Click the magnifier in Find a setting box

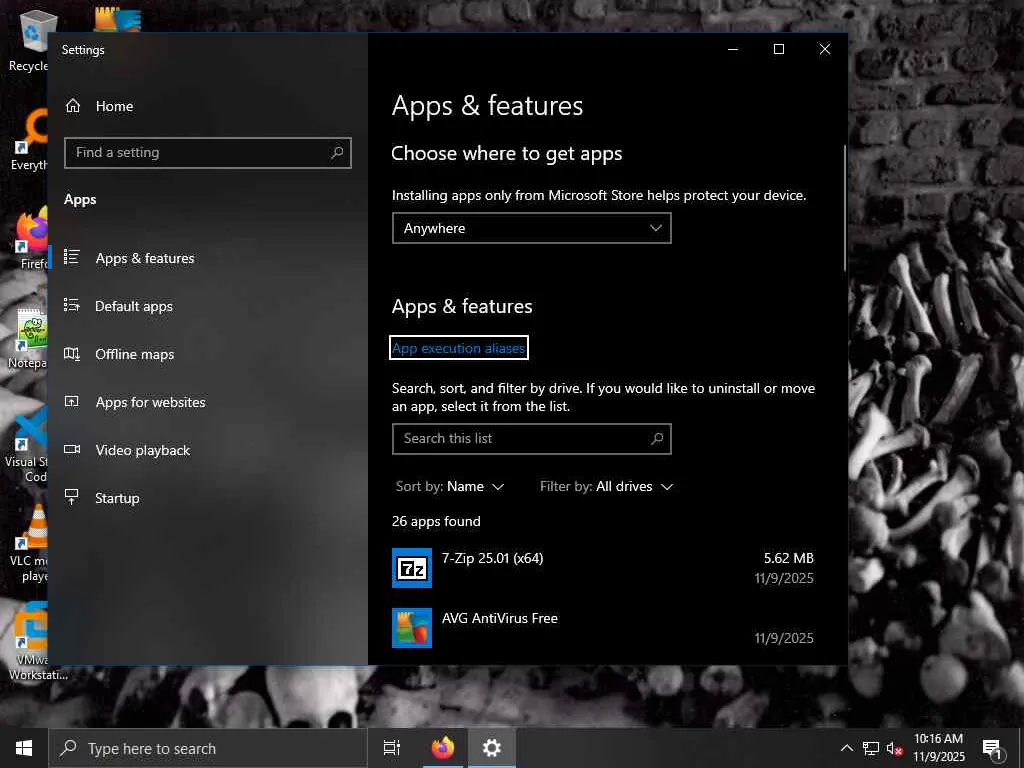337,153
